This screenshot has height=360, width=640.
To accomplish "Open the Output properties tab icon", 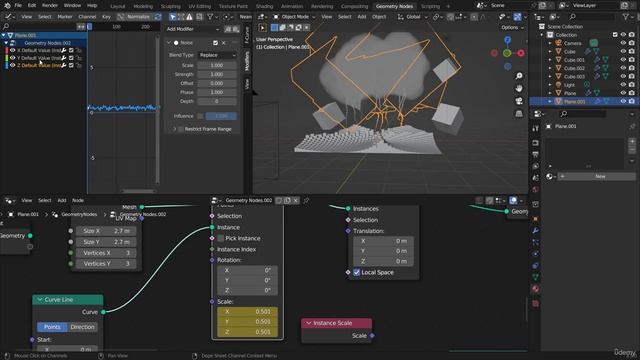I will [536, 154].
